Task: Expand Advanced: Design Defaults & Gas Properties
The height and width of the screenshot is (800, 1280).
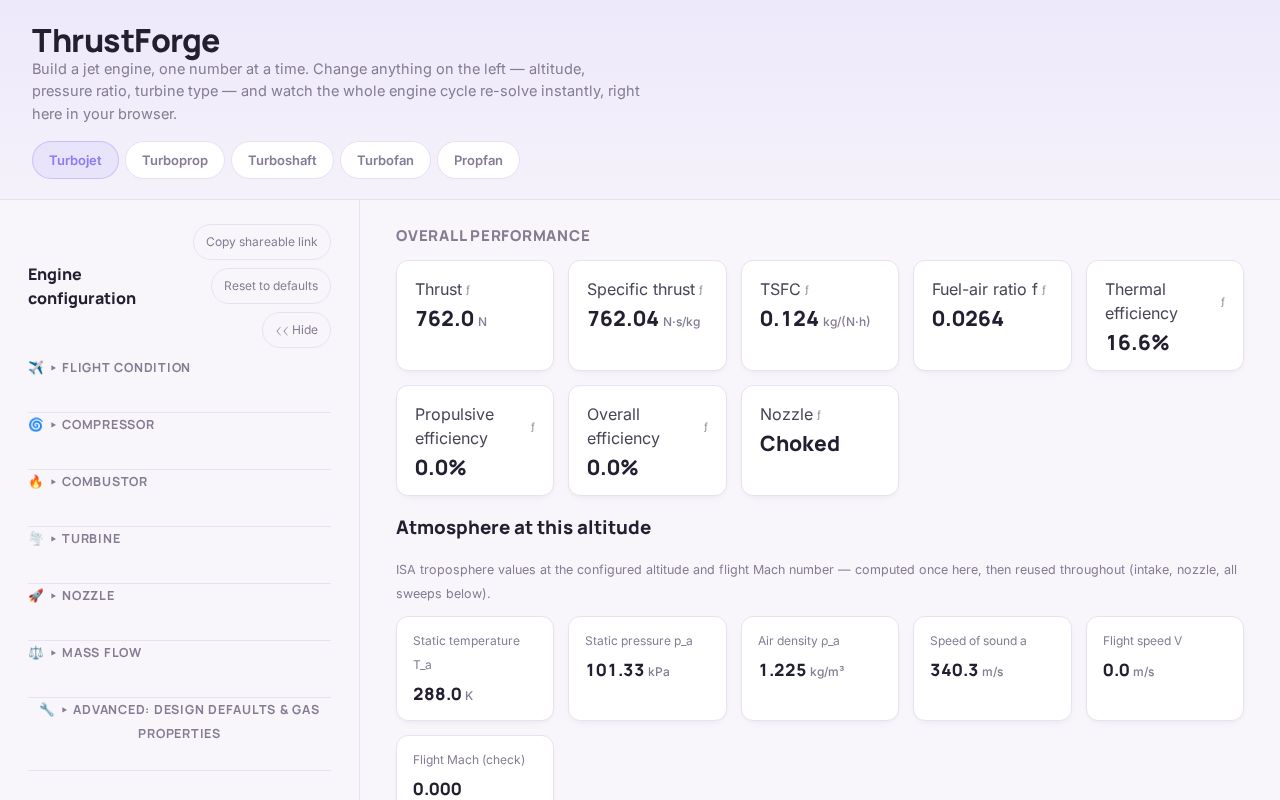Action: [179, 722]
